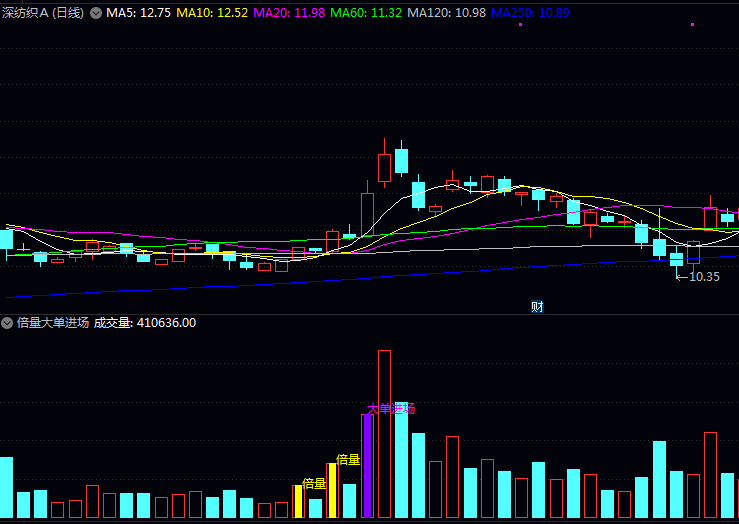Click the 财 financial info marker
The image size is (739, 524).
(537, 307)
